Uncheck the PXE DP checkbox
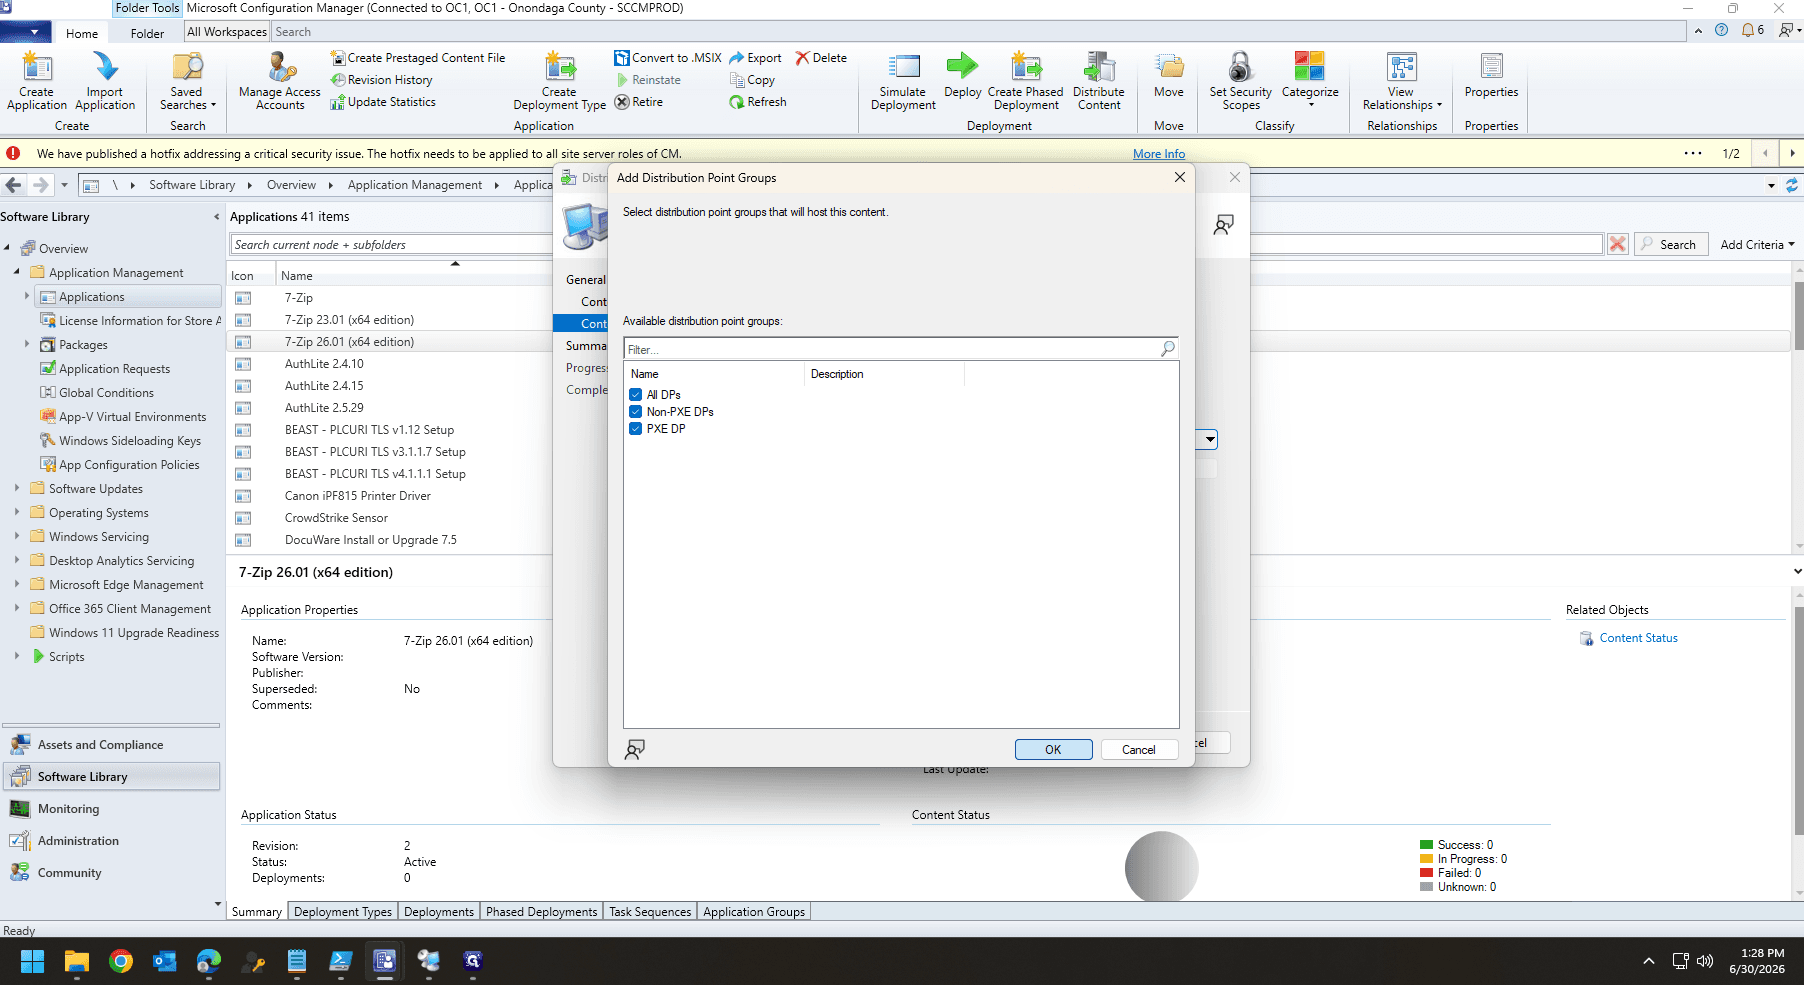This screenshot has height=985, width=1804. point(636,429)
